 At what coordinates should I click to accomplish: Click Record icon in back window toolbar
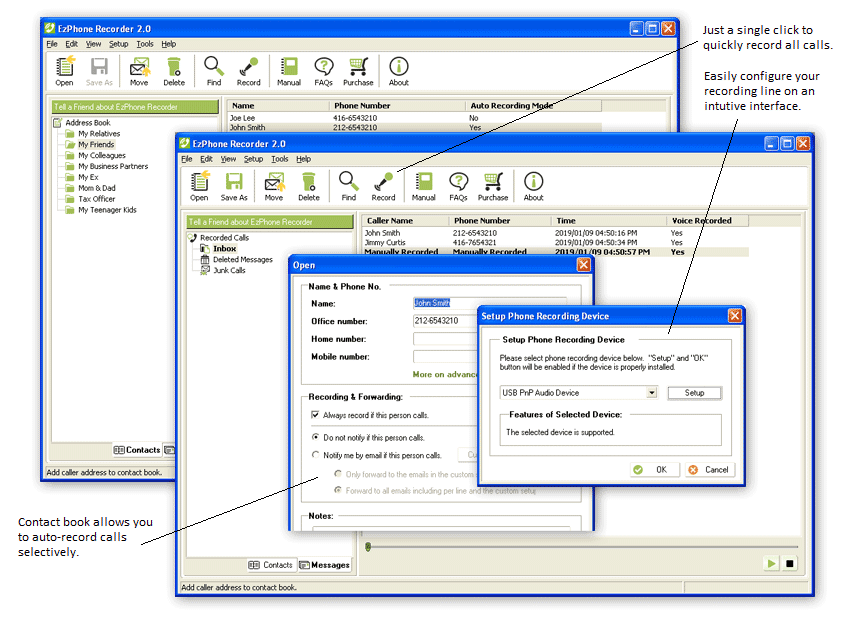coord(248,71)
